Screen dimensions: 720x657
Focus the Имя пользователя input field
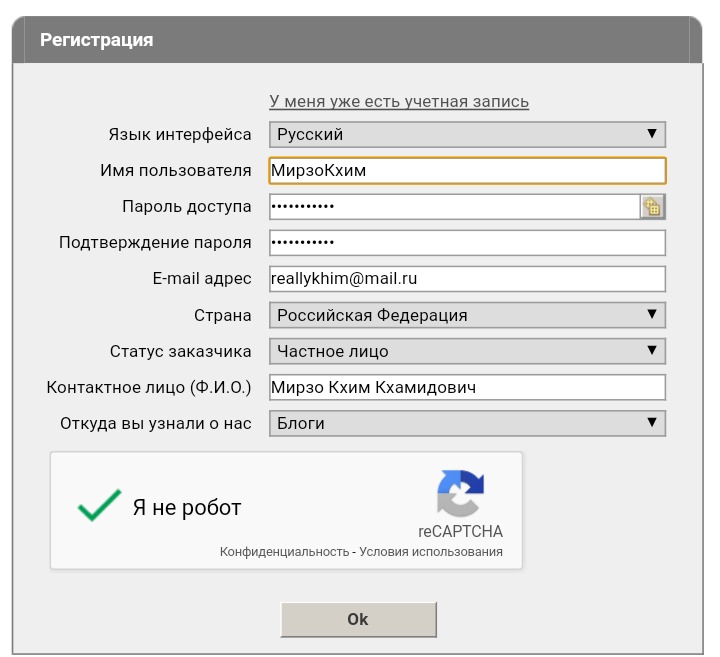pyautogui.click(x=467, y=171)
